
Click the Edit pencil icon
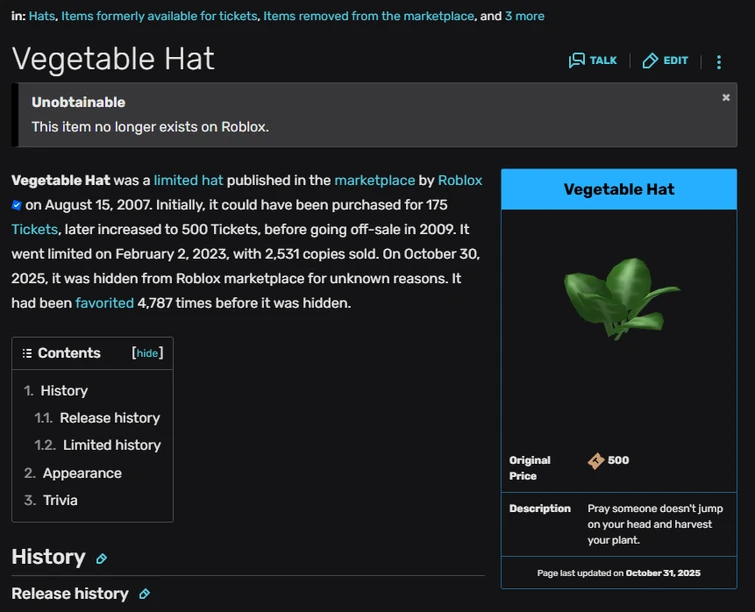pyautogui.click(x=650, y=61)
